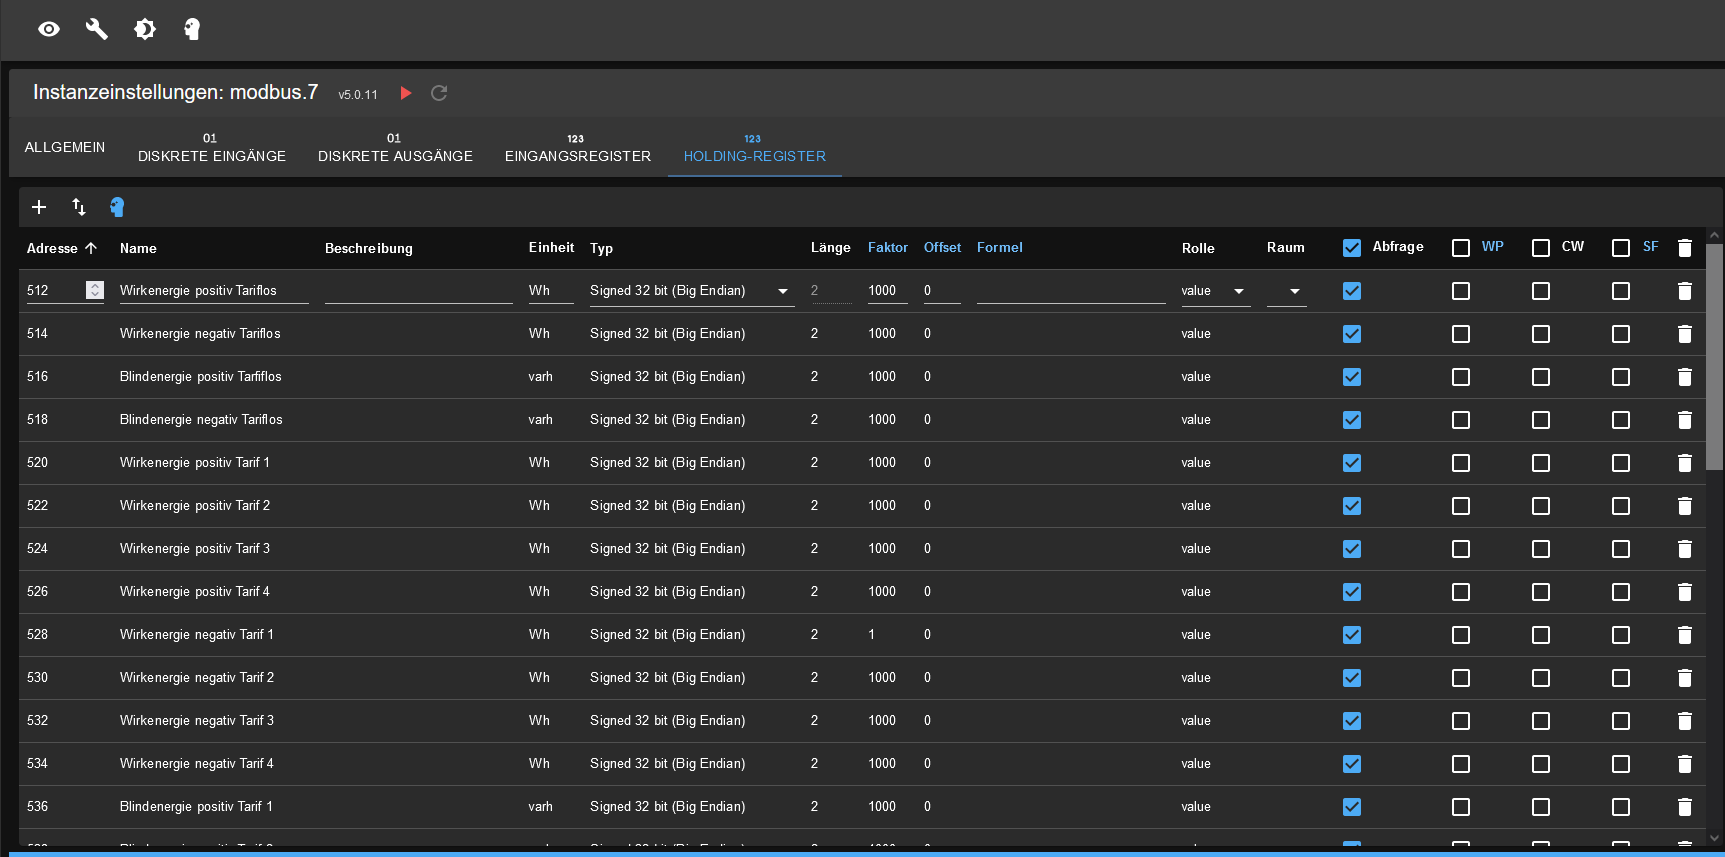Click the Formel field of row 512
Image resolution: width=1725 pixels, height=857 pixels.
tap(1071, 291)
